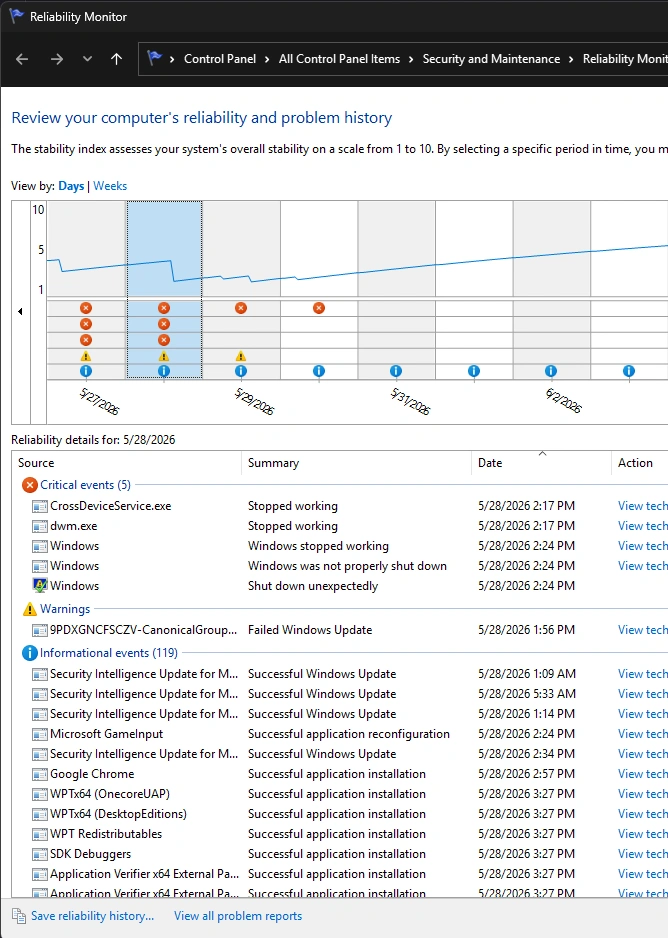Collapse the Critical events (5) group

tap(85, 485)
